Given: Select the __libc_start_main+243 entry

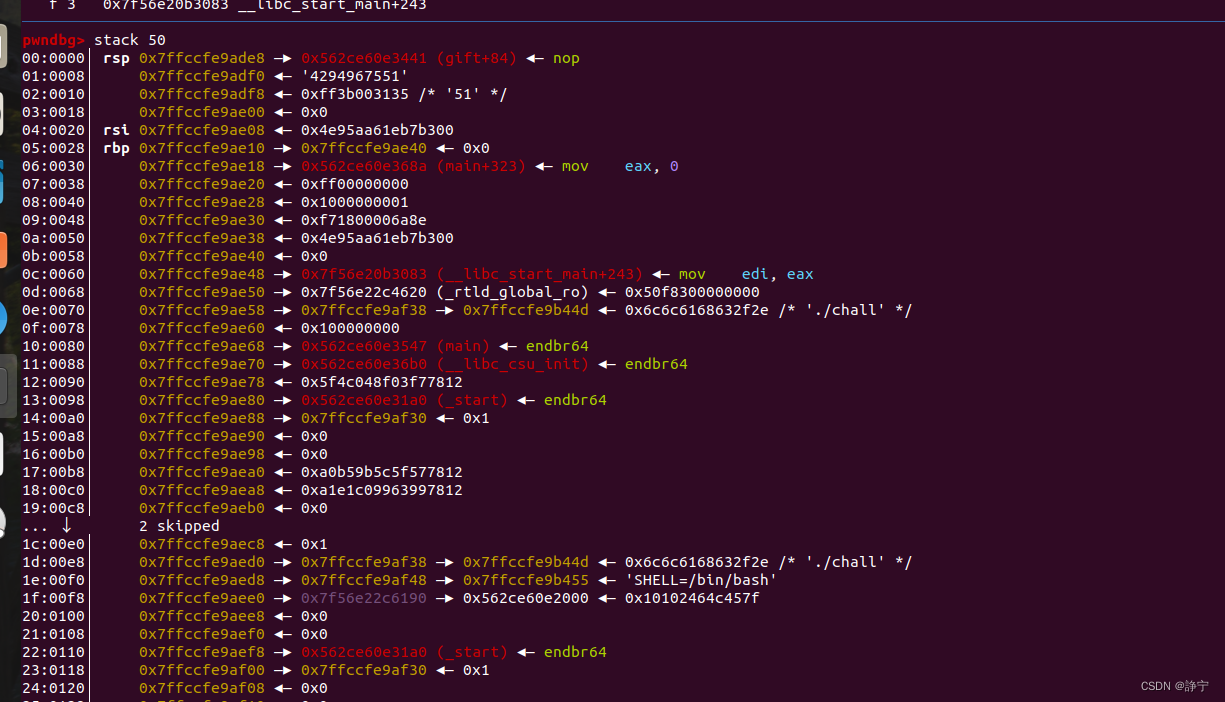Looking at the screenshot, I should 539,274.
